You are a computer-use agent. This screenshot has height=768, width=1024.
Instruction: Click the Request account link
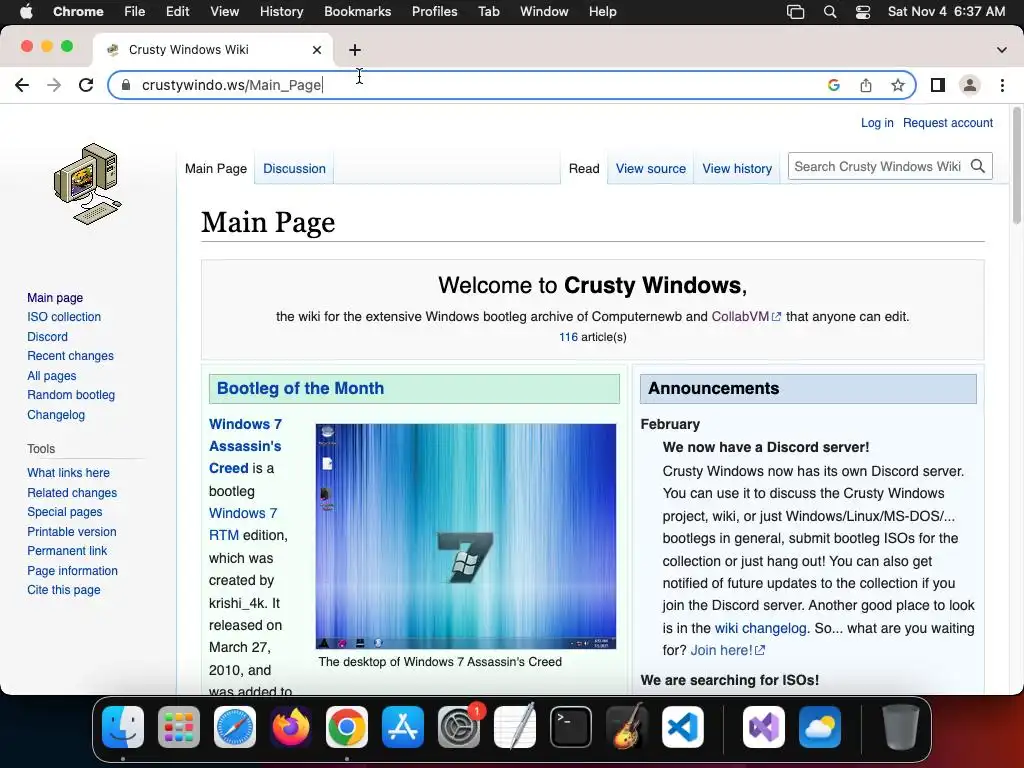coord(948,123)
